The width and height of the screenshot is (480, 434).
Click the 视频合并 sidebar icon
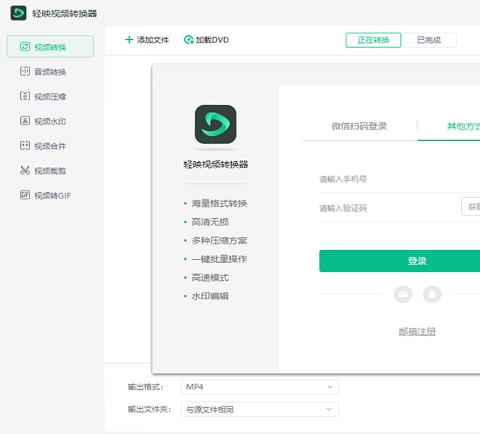pyautogui.click(x=25, y=146)
